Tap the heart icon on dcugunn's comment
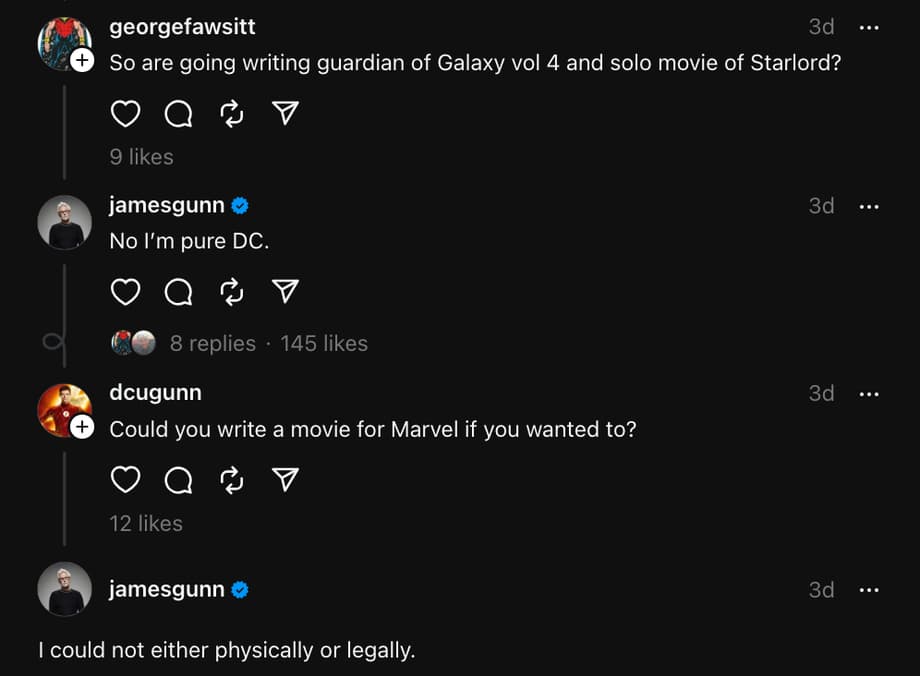 (x=125, y=480)
